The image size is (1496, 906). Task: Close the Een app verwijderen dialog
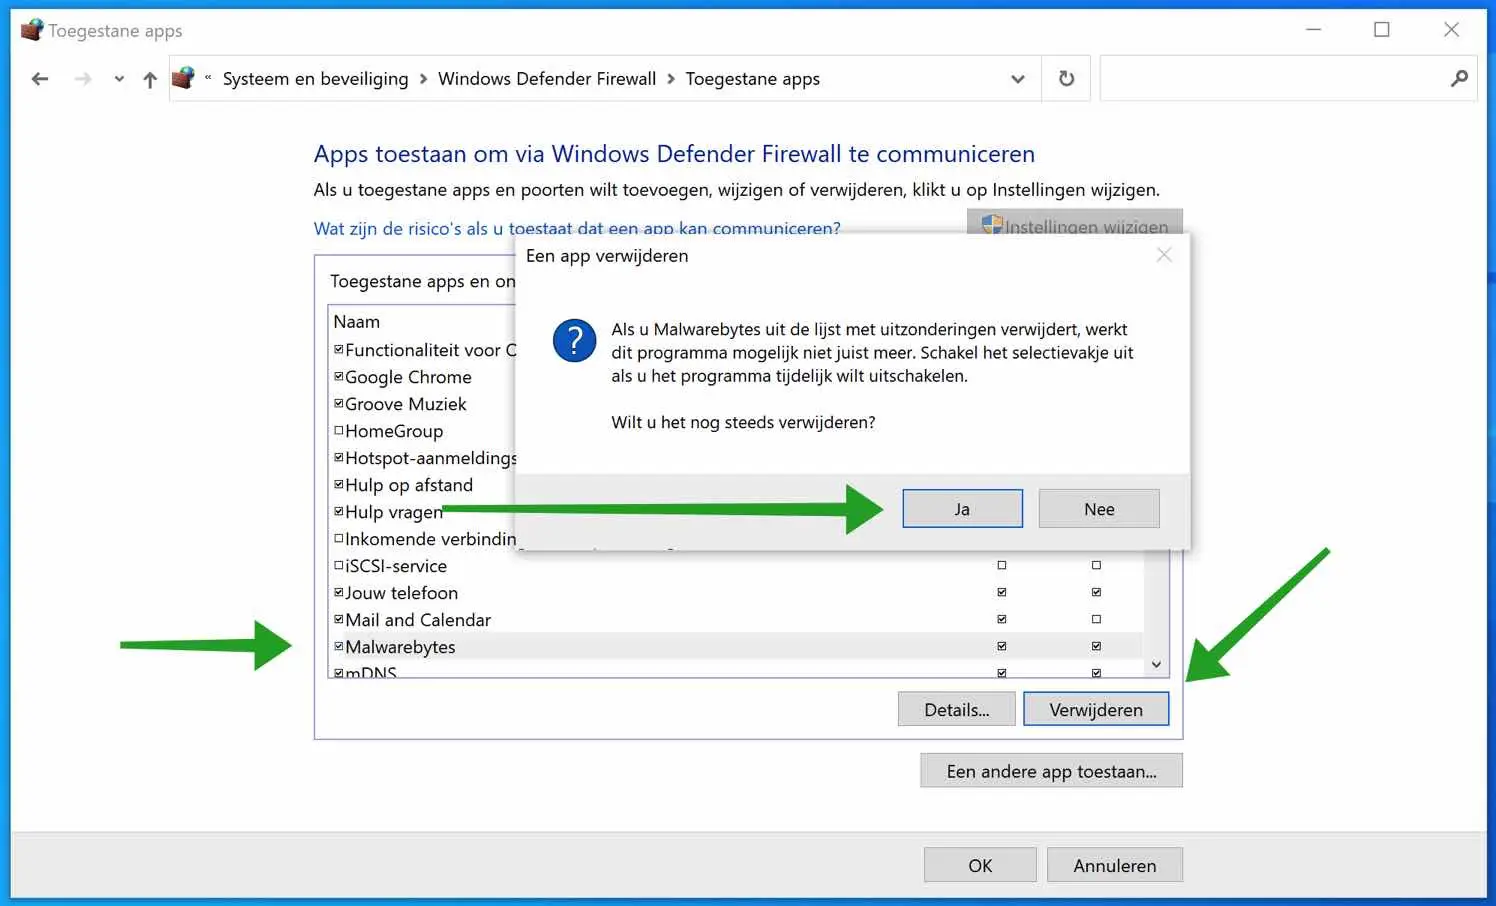[1164, 255]
